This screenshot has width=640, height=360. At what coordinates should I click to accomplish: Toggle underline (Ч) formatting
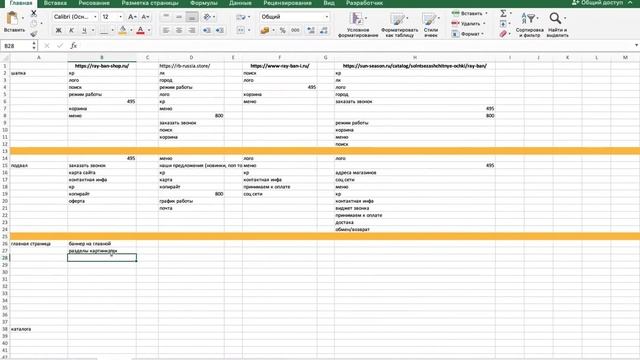click(x=84, y=31)
